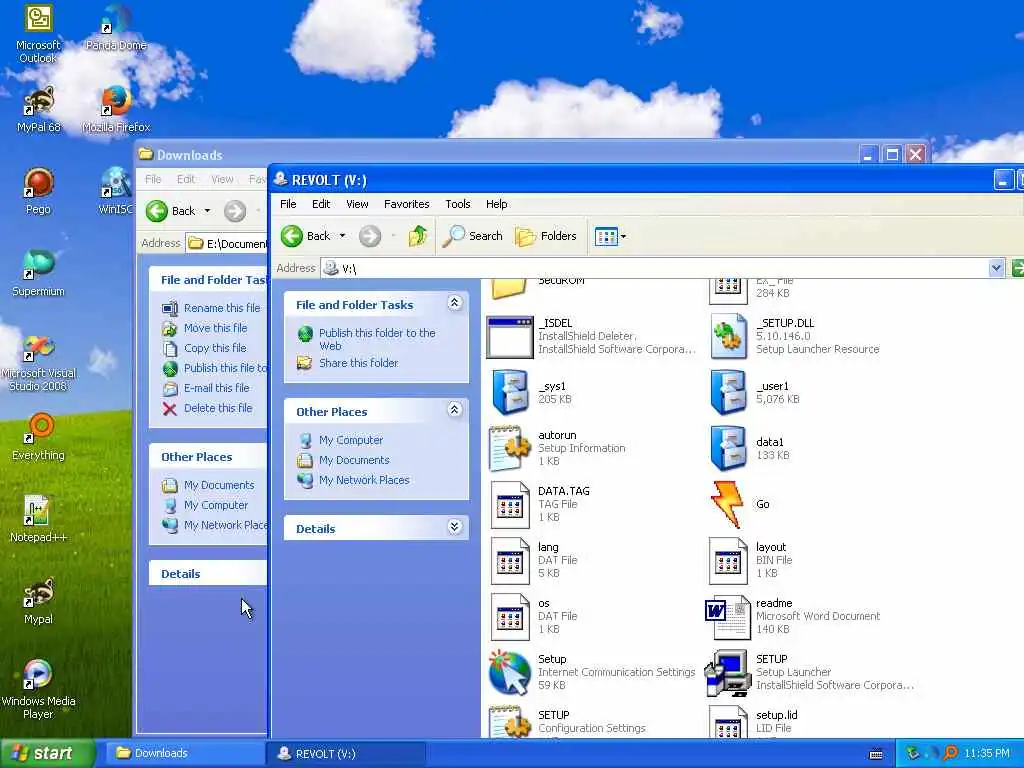This screenshot has height=768, width=1024.
Task: Click Move this file in Downloads window
Action: pyautogui.click(x=216, y=328)
